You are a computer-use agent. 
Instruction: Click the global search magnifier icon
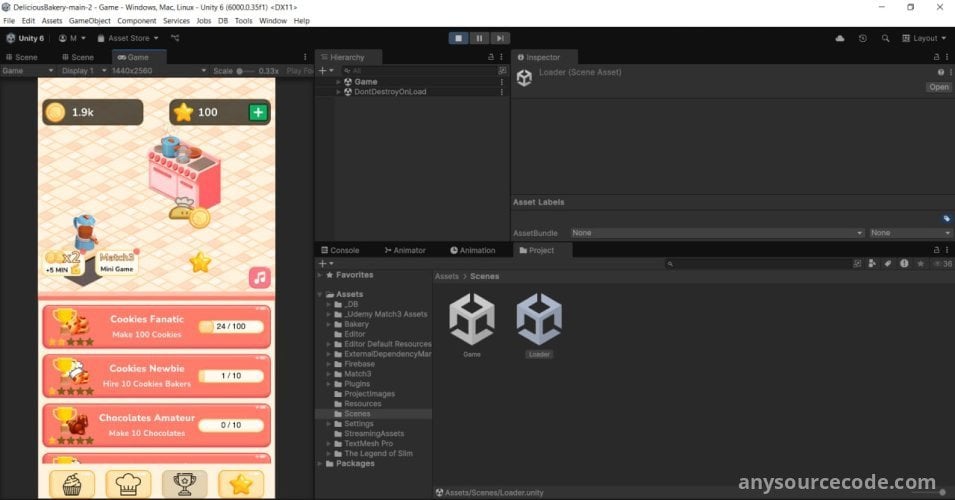(x=886, y=38)
